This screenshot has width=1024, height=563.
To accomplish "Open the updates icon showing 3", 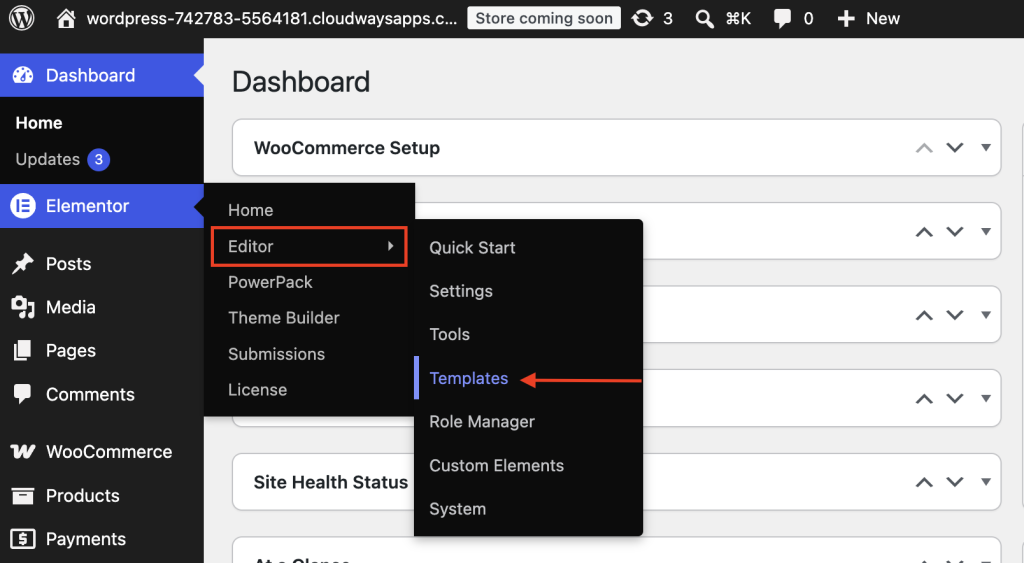I will [x=642, y=18].
